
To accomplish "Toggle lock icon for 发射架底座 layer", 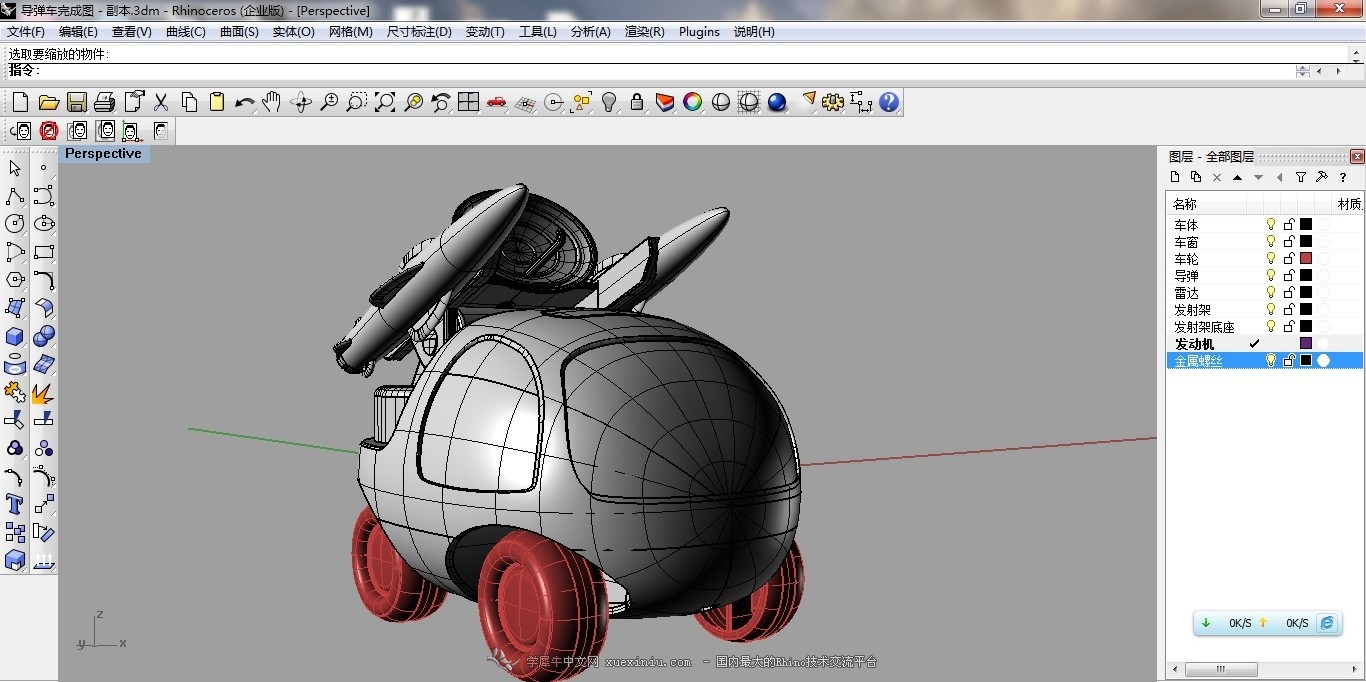I will click(x=1289, y=327).
